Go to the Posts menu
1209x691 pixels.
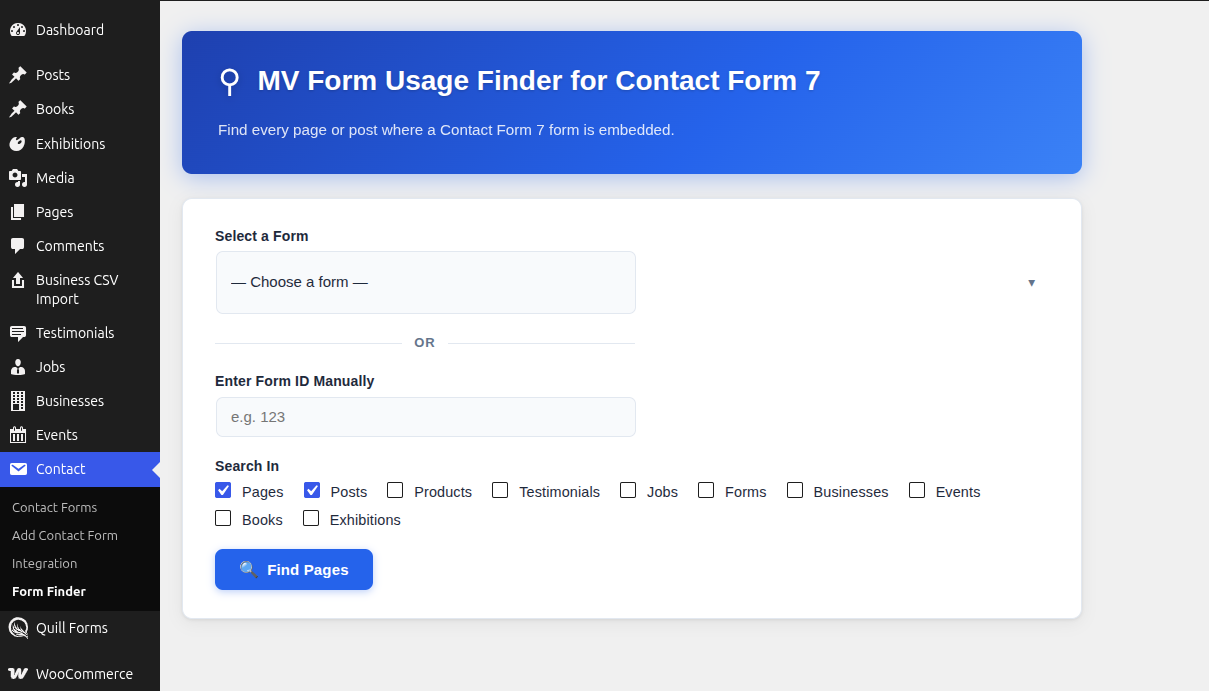pyautogui.click(x=80, y=75)
